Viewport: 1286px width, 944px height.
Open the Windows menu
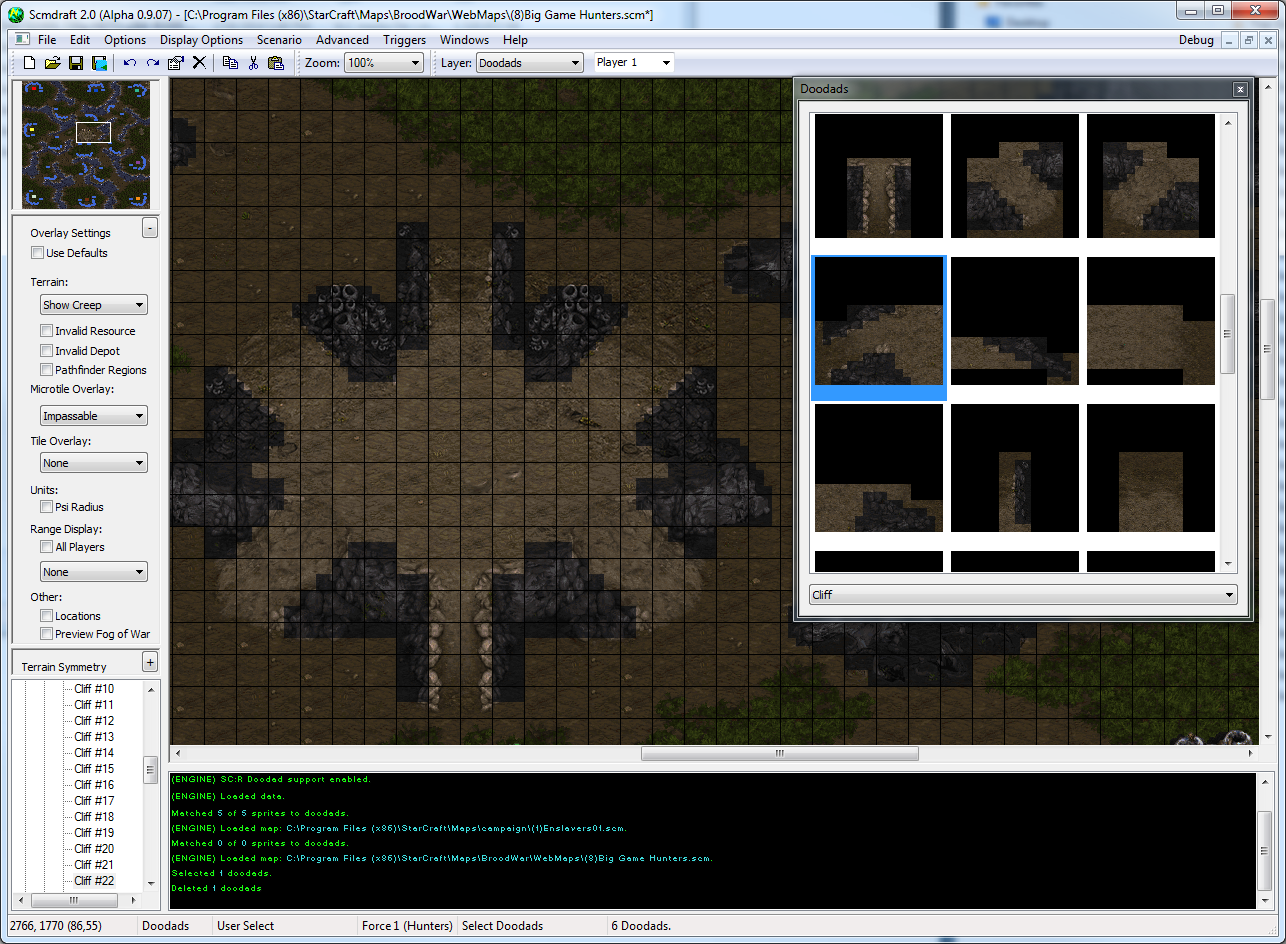point(464,40)
